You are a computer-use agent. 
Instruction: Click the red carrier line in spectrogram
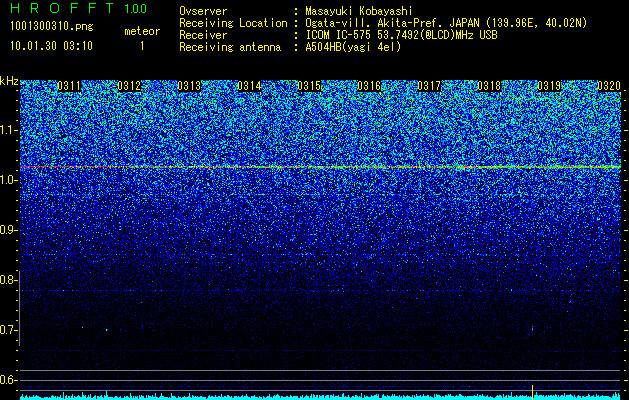click(320, 166)
